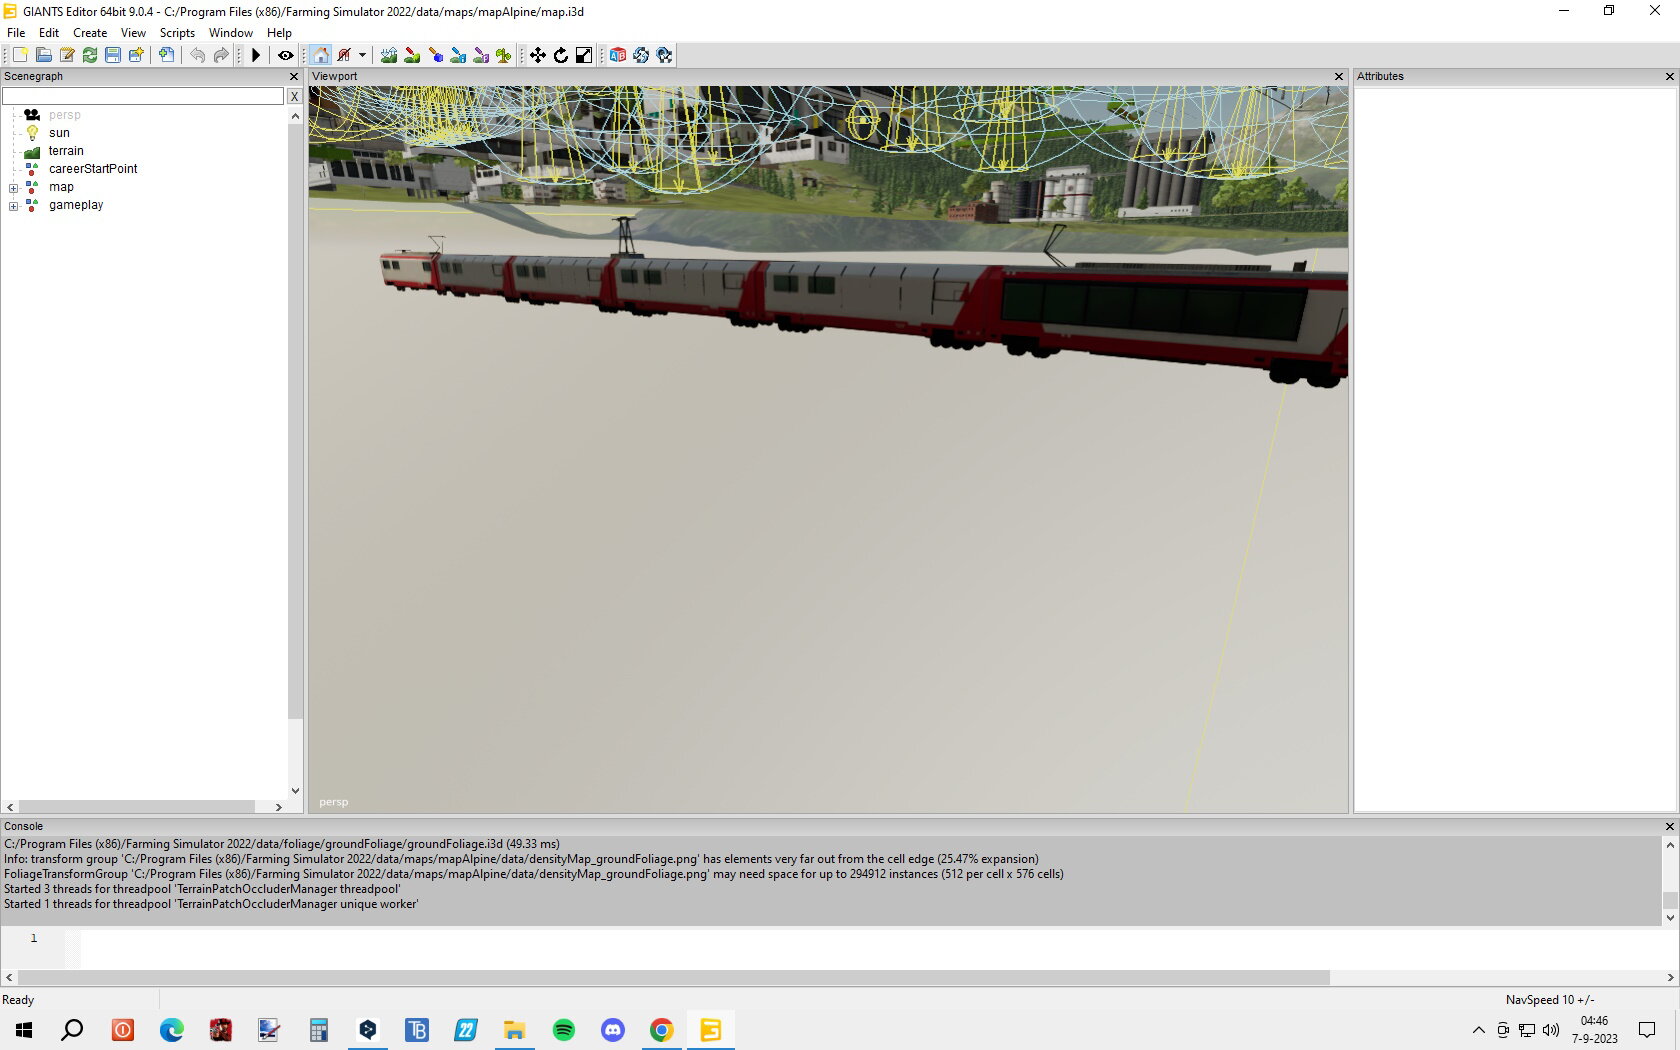1680x1050 pixels.
Task: Activate the Translate move tool icon
Action: point(538,55)
